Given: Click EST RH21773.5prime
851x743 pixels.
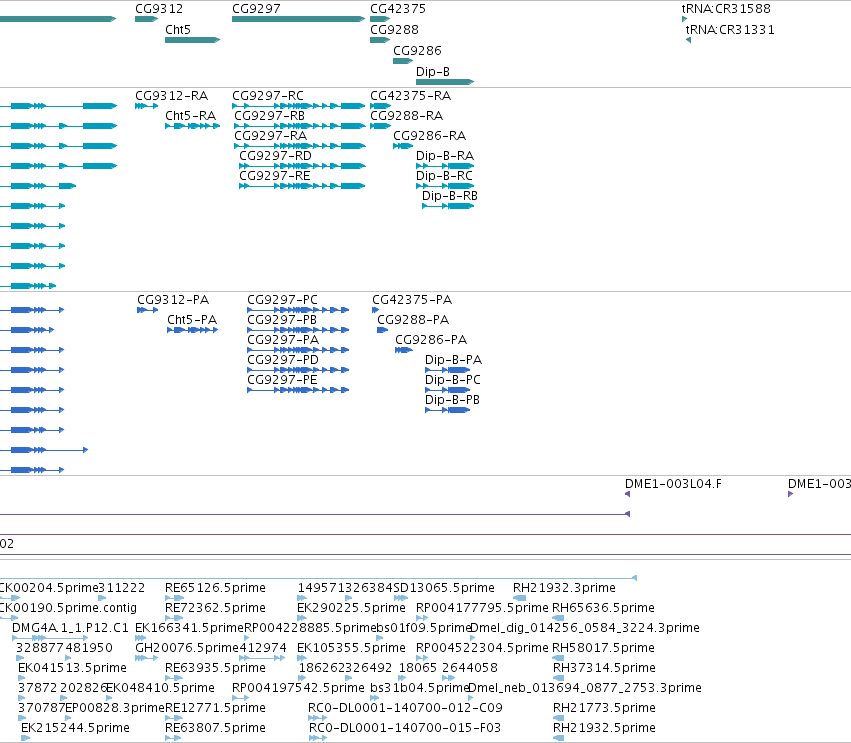Looking at the screenshot, I should [604, 709].
